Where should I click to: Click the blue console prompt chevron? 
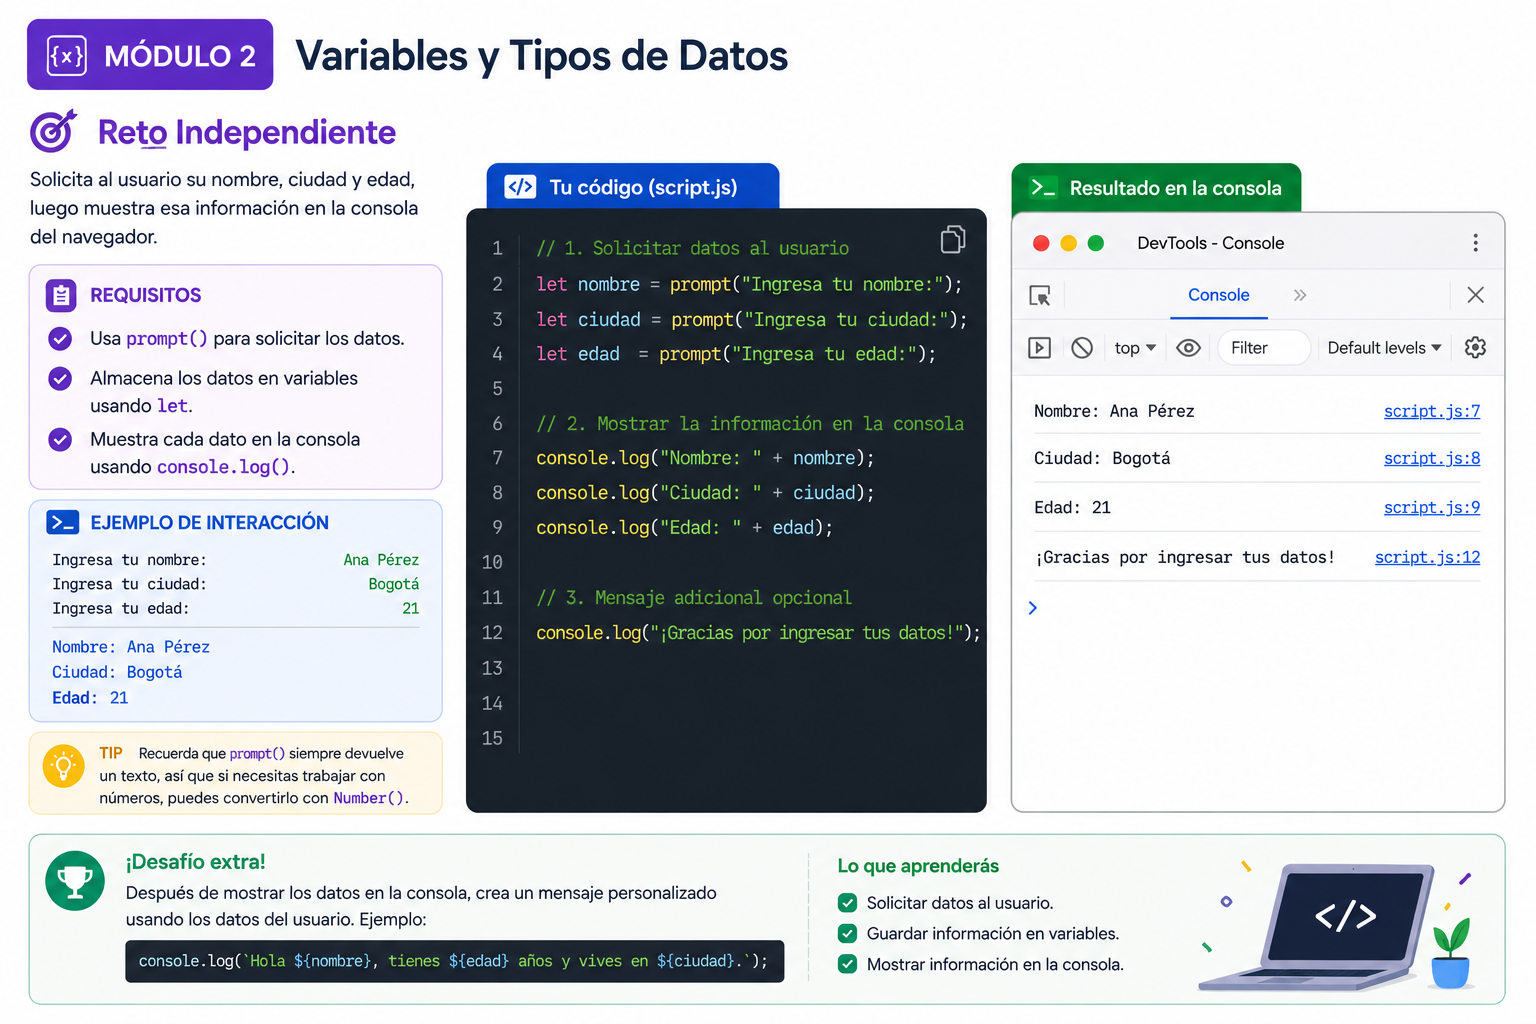pos(1033,608)
